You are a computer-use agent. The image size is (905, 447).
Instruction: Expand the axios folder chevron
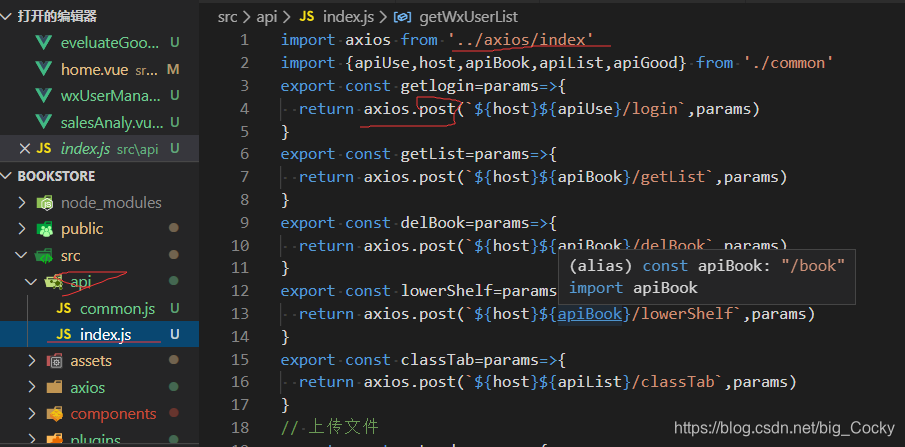click(x=32, y=387)
